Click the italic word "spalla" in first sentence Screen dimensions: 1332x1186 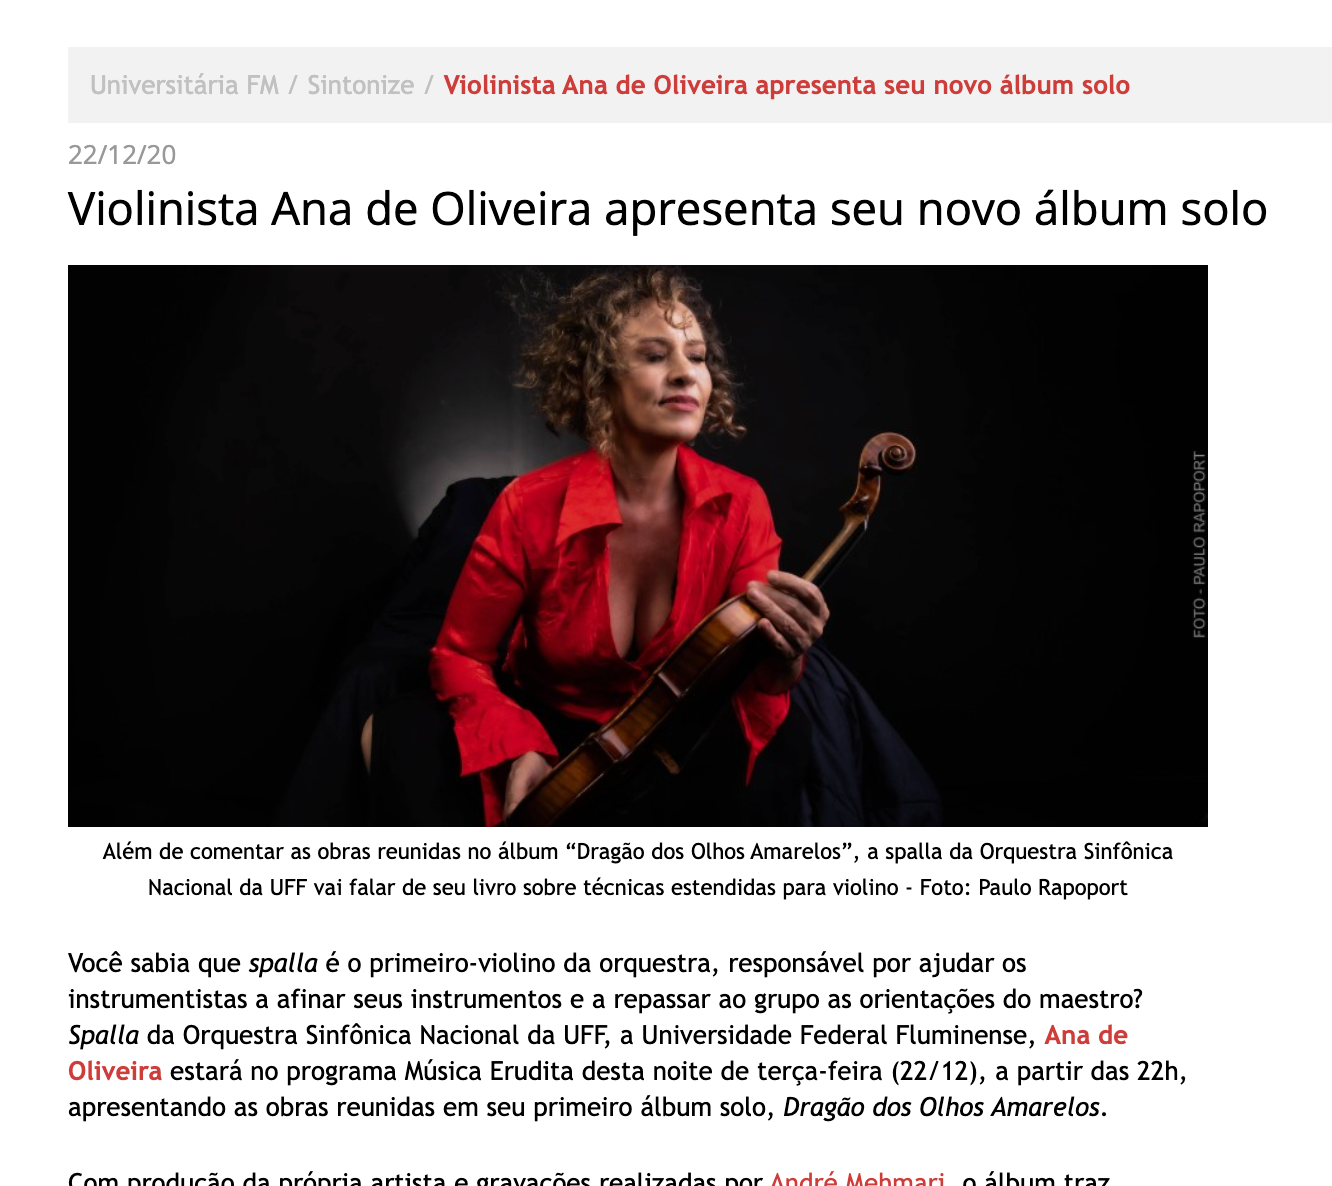tap(283, 963)
